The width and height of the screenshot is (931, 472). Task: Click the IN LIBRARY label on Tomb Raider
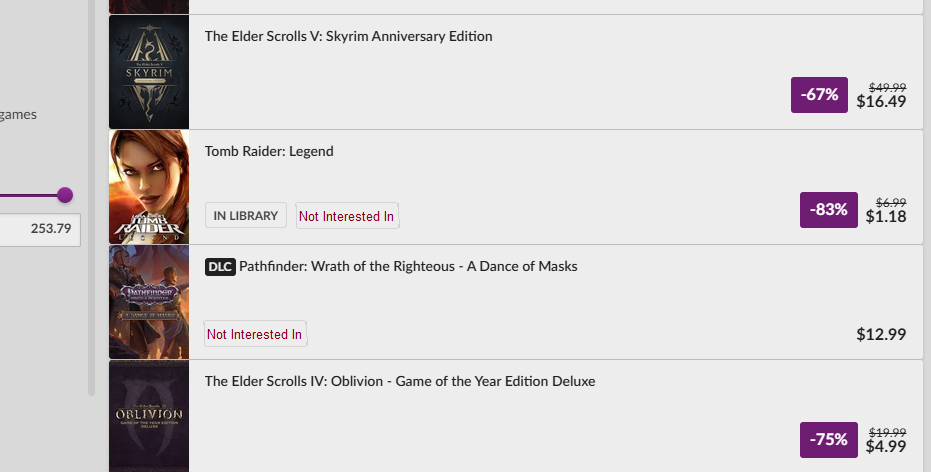point(246,216)
